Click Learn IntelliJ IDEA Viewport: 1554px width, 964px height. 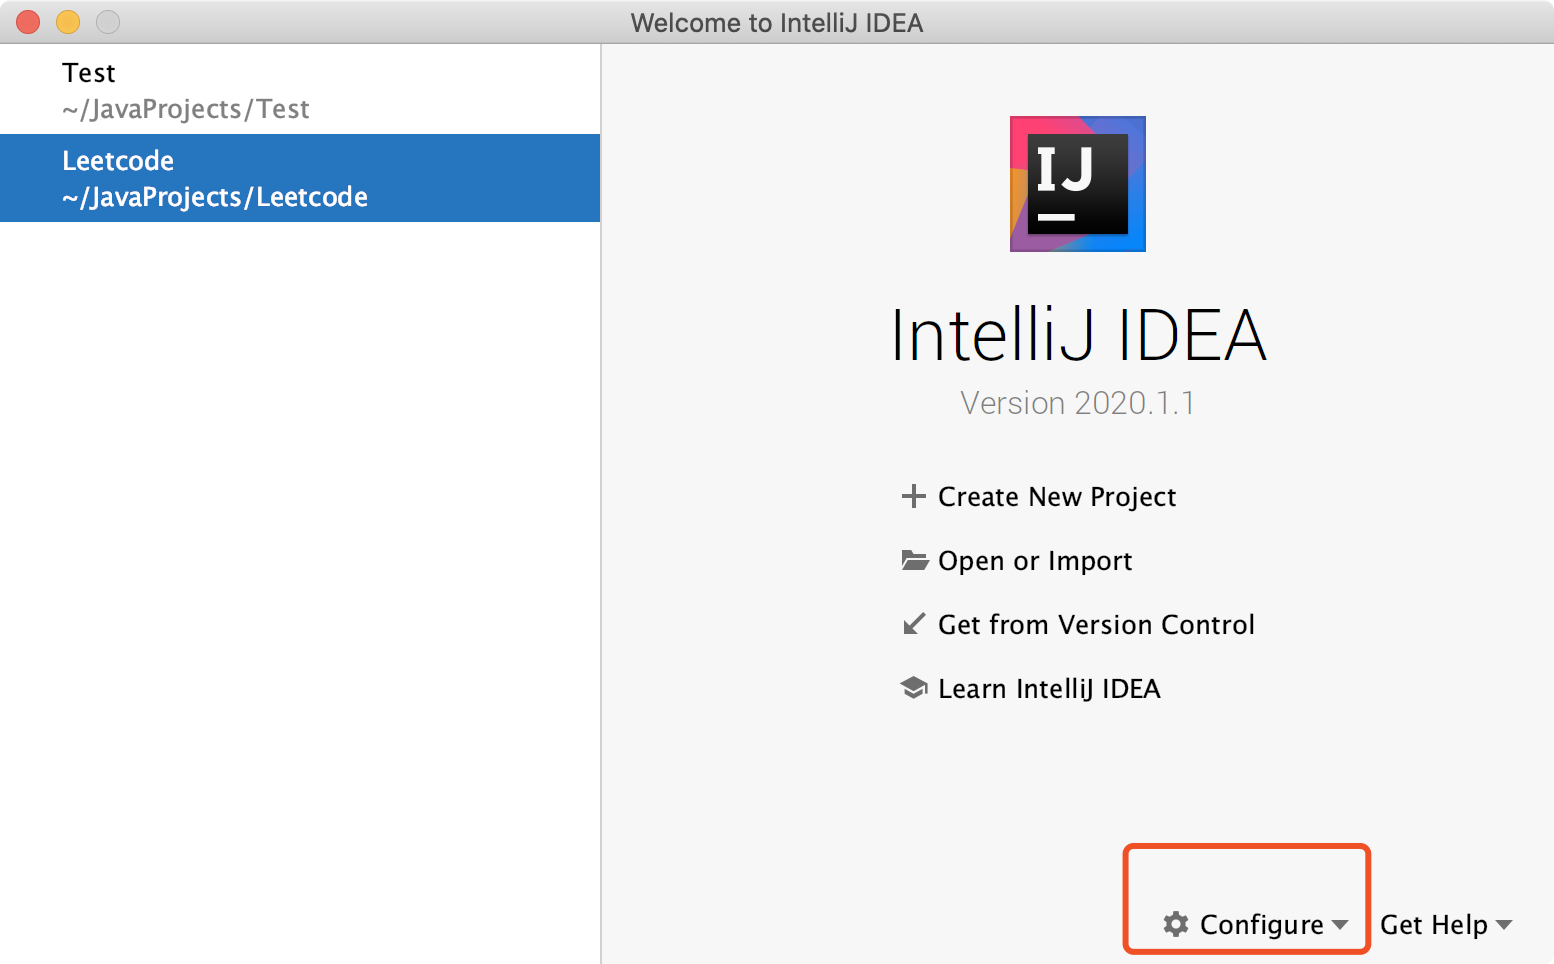tap(1048, 688)
